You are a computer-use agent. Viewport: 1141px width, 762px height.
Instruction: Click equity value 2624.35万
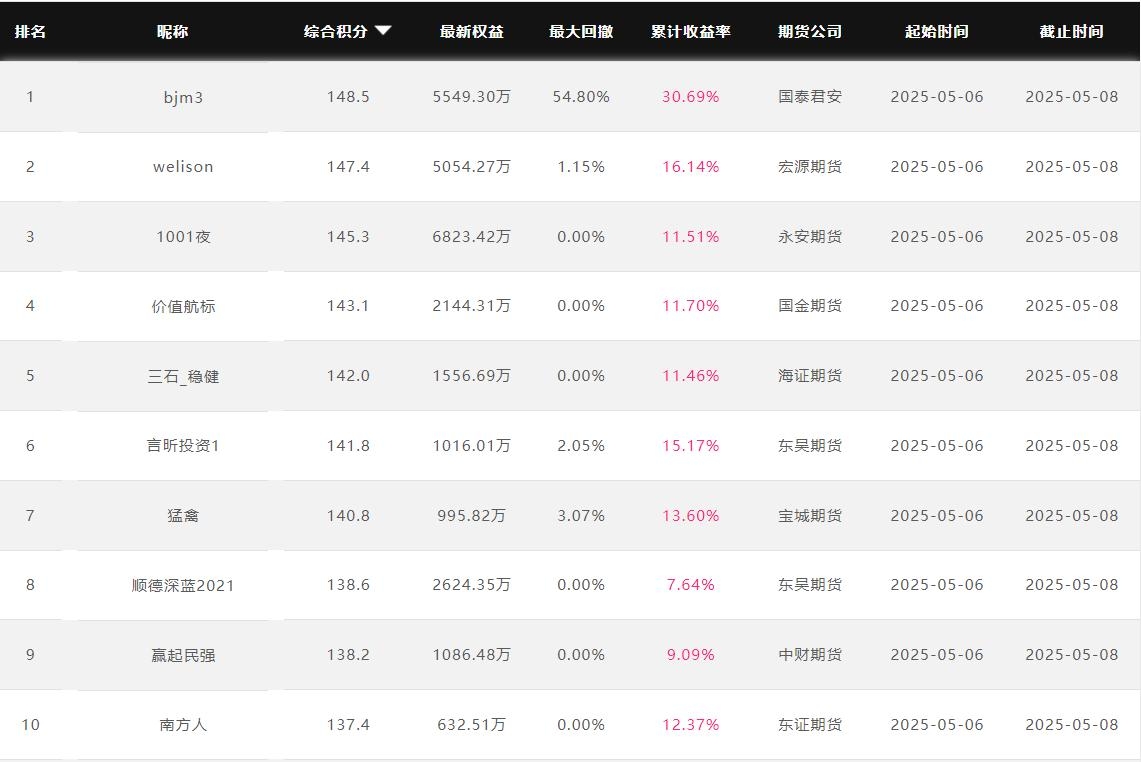tap(472, 584)
